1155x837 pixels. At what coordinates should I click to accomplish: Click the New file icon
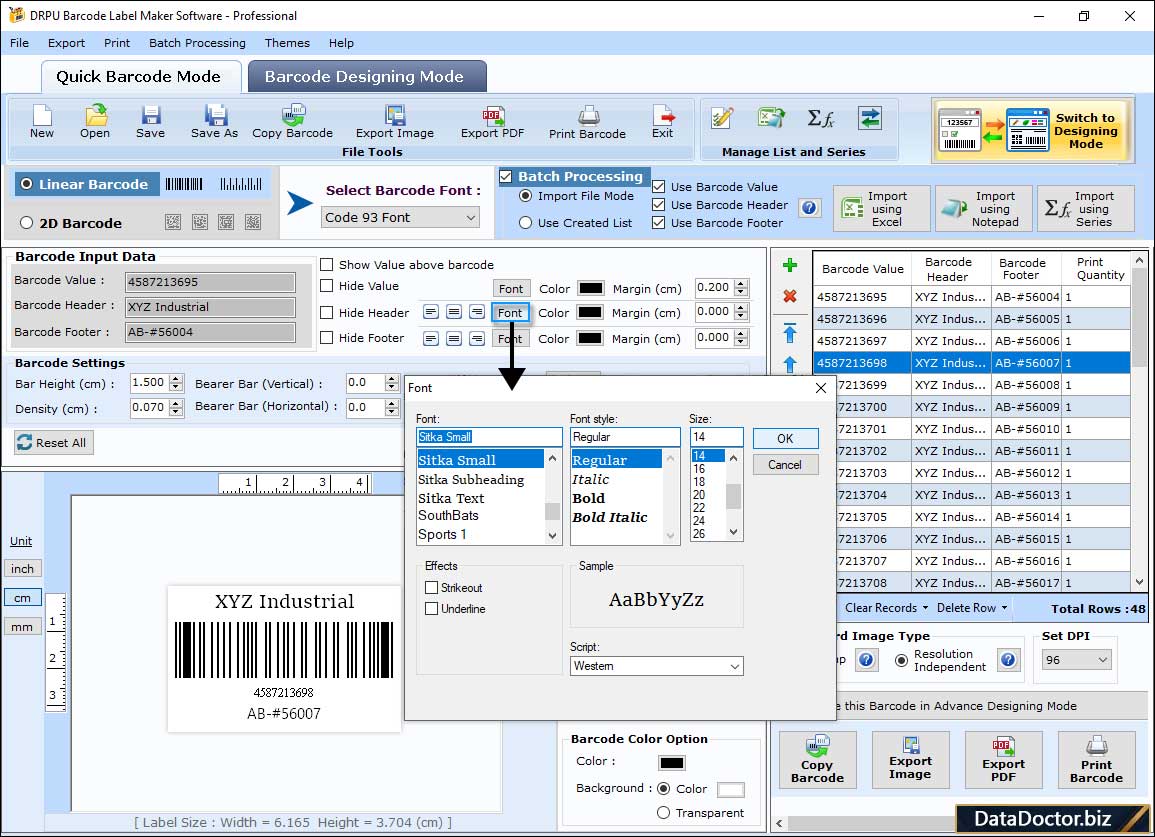pos(42,122)
